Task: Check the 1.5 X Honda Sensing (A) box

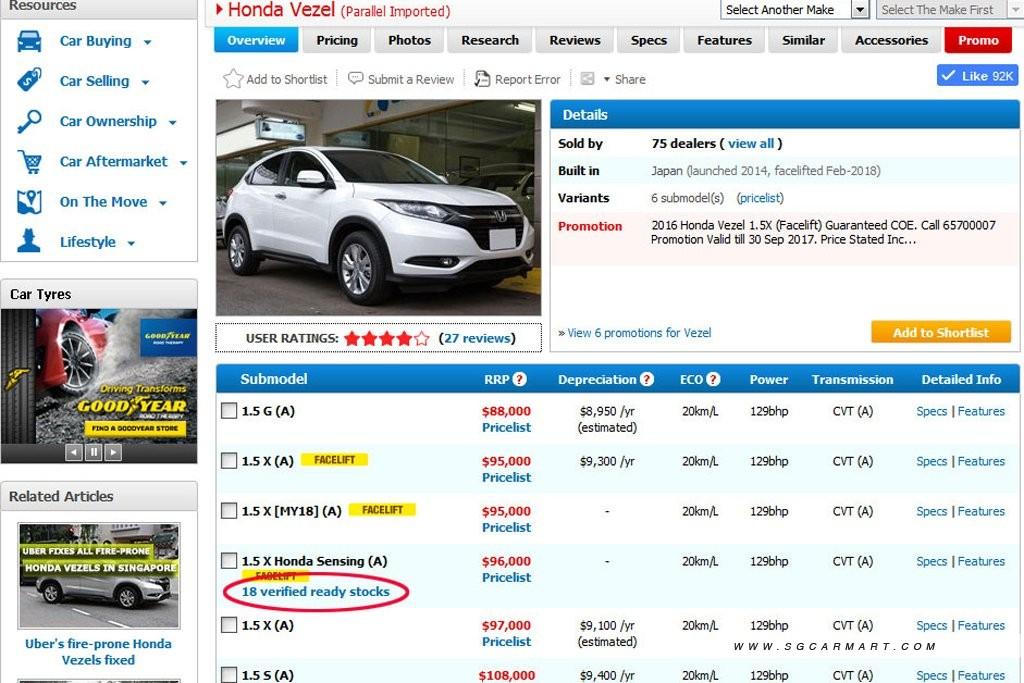Action: coord(229,560)
